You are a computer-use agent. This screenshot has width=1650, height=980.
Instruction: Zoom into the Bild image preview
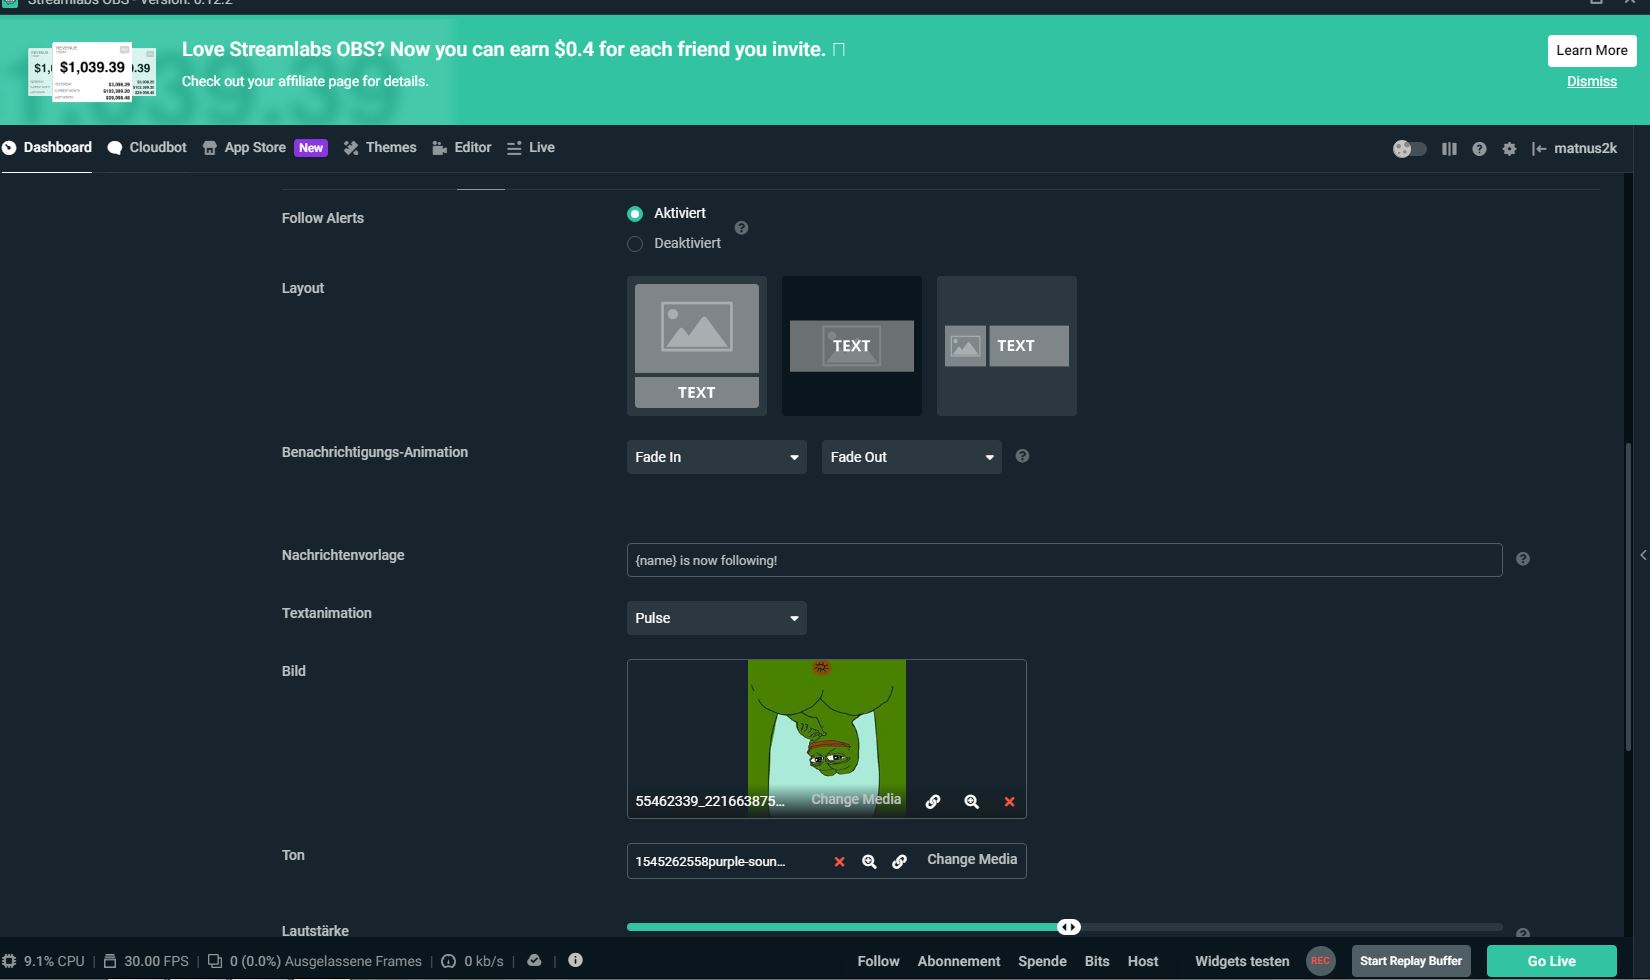971,802
